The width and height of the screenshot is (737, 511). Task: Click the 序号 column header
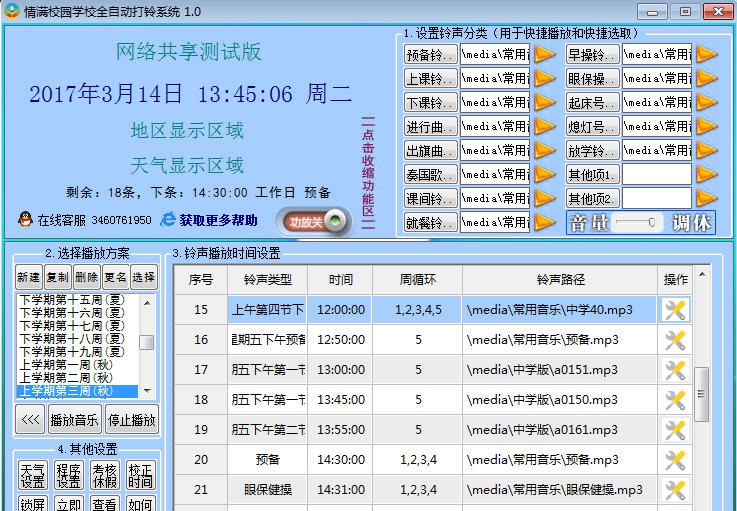[x=201, y=280]
